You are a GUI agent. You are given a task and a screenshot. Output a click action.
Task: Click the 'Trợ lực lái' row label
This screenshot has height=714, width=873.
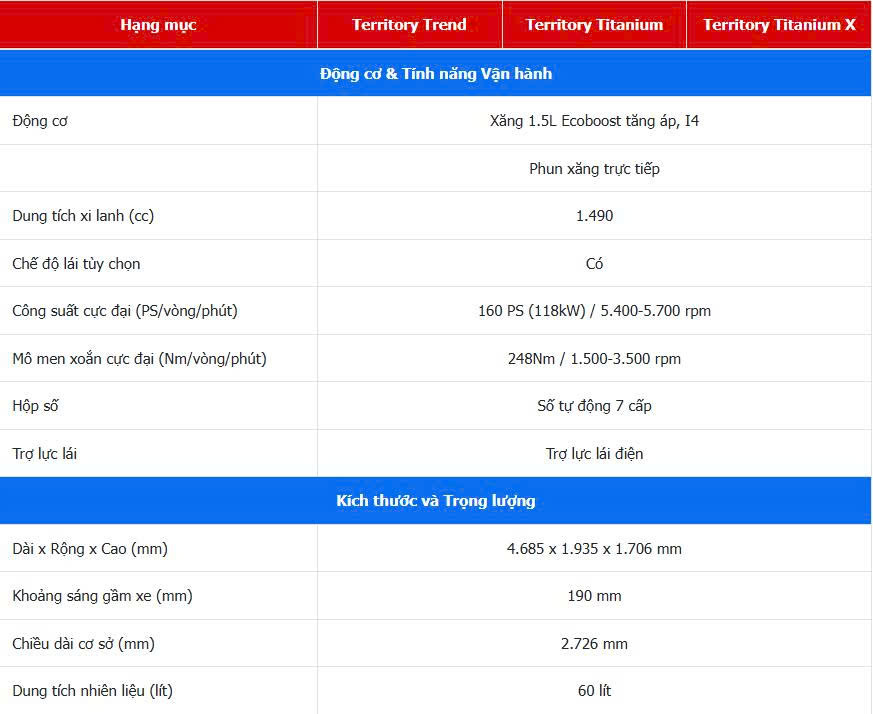click(x=45, y=453)
